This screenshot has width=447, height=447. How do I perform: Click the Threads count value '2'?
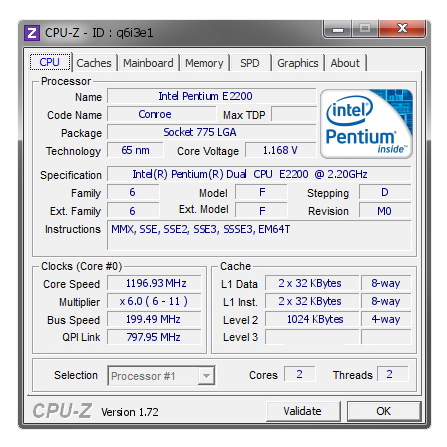392,374
